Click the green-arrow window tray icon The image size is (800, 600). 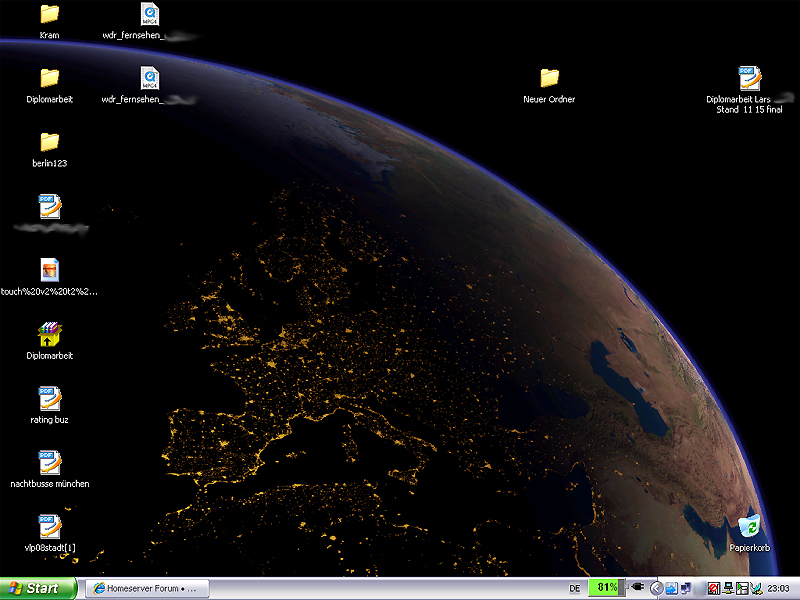pyautogui.click(x=742, y=589)
